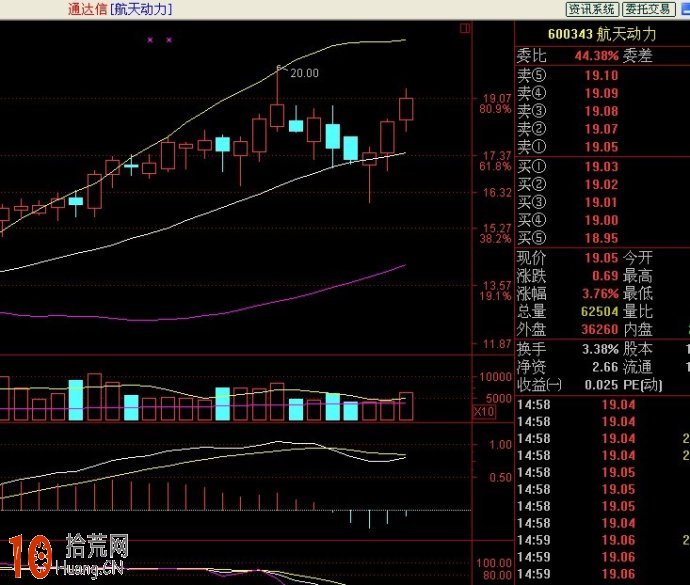The height and width of the screenshot is (585, 690).
Task: Click the 内盘 label
Action: pos(637,329)
